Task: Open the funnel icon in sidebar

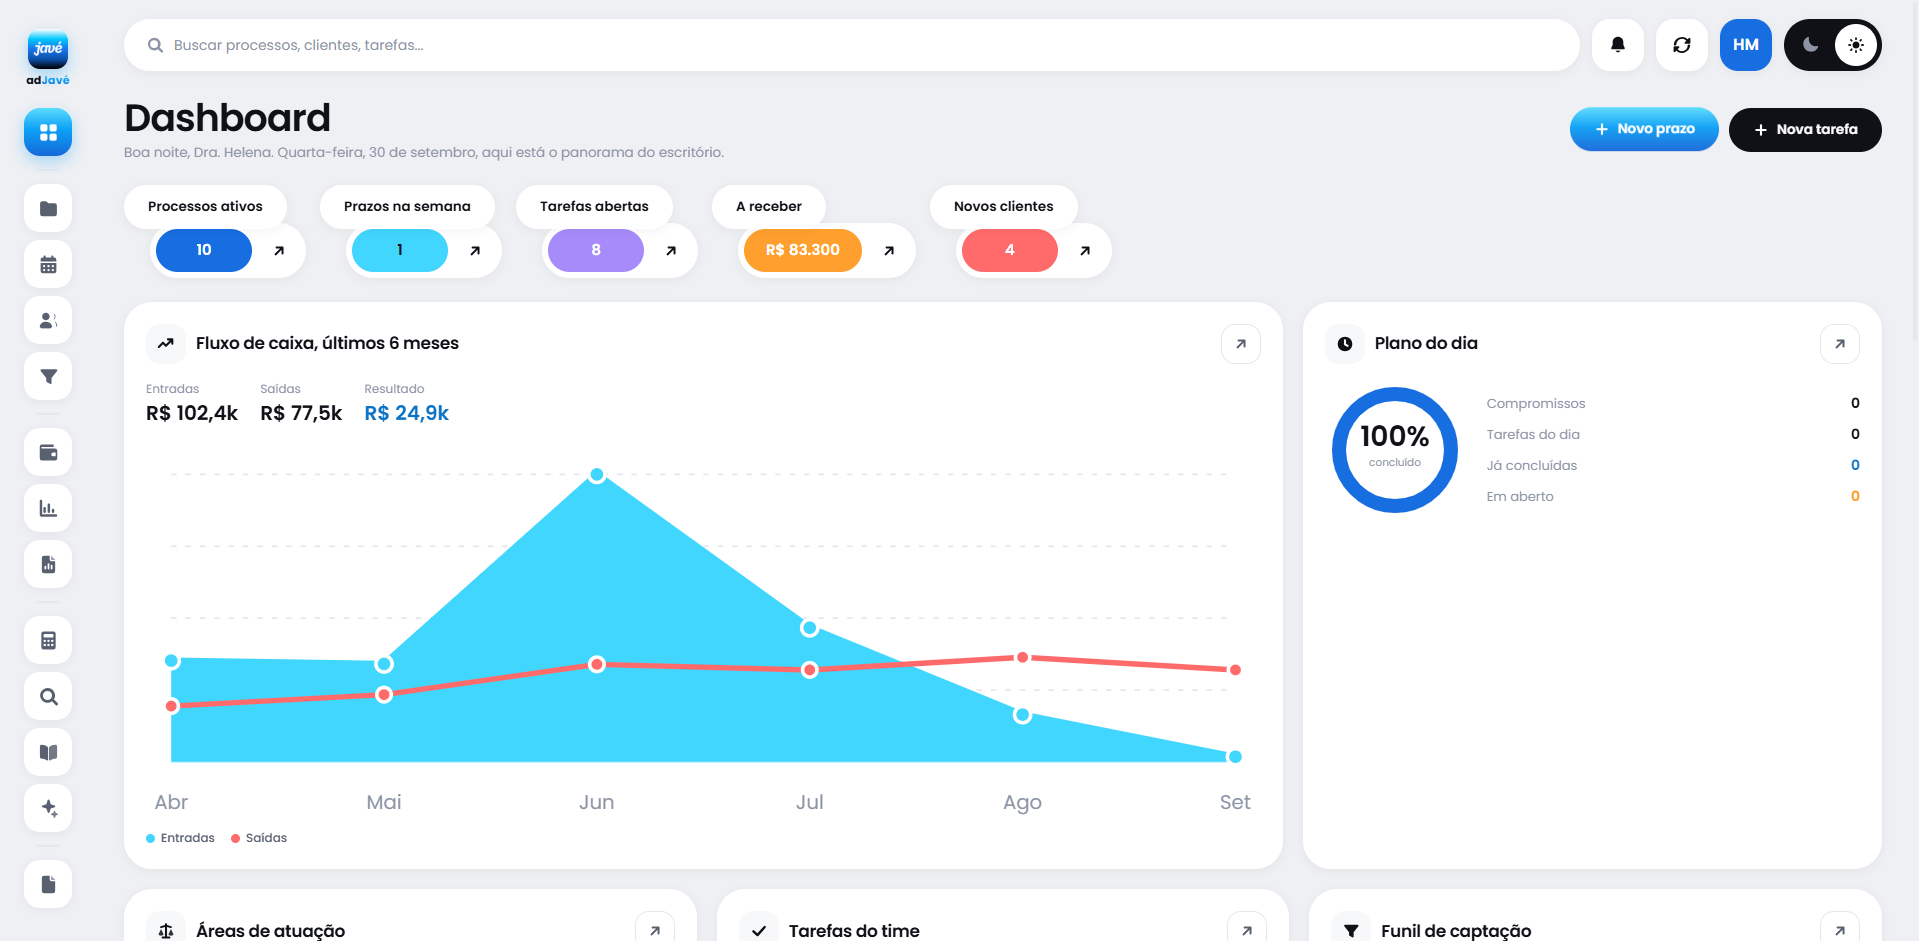Action: coord(48,376)
